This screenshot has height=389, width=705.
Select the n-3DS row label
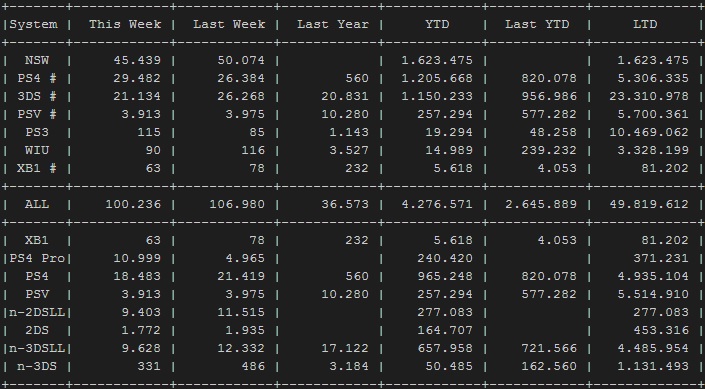point(37,366)
